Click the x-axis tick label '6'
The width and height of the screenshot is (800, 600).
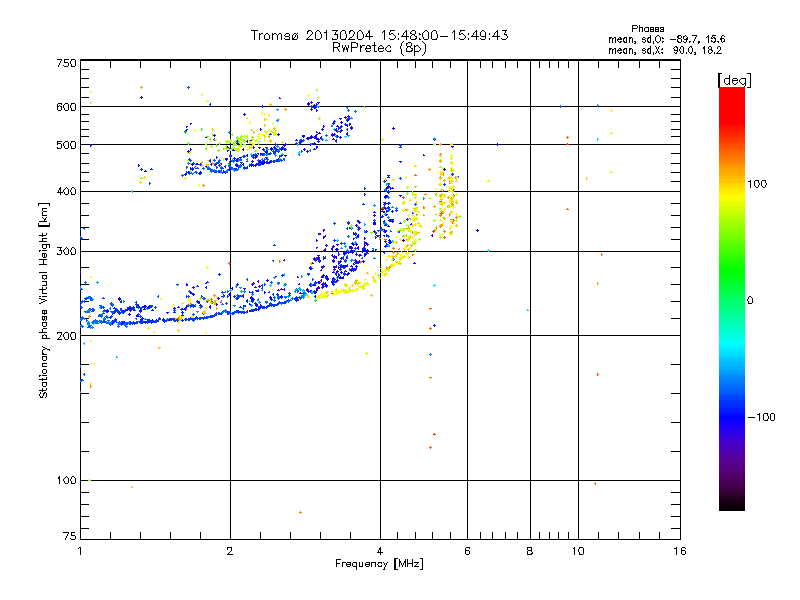click(467, 551)
